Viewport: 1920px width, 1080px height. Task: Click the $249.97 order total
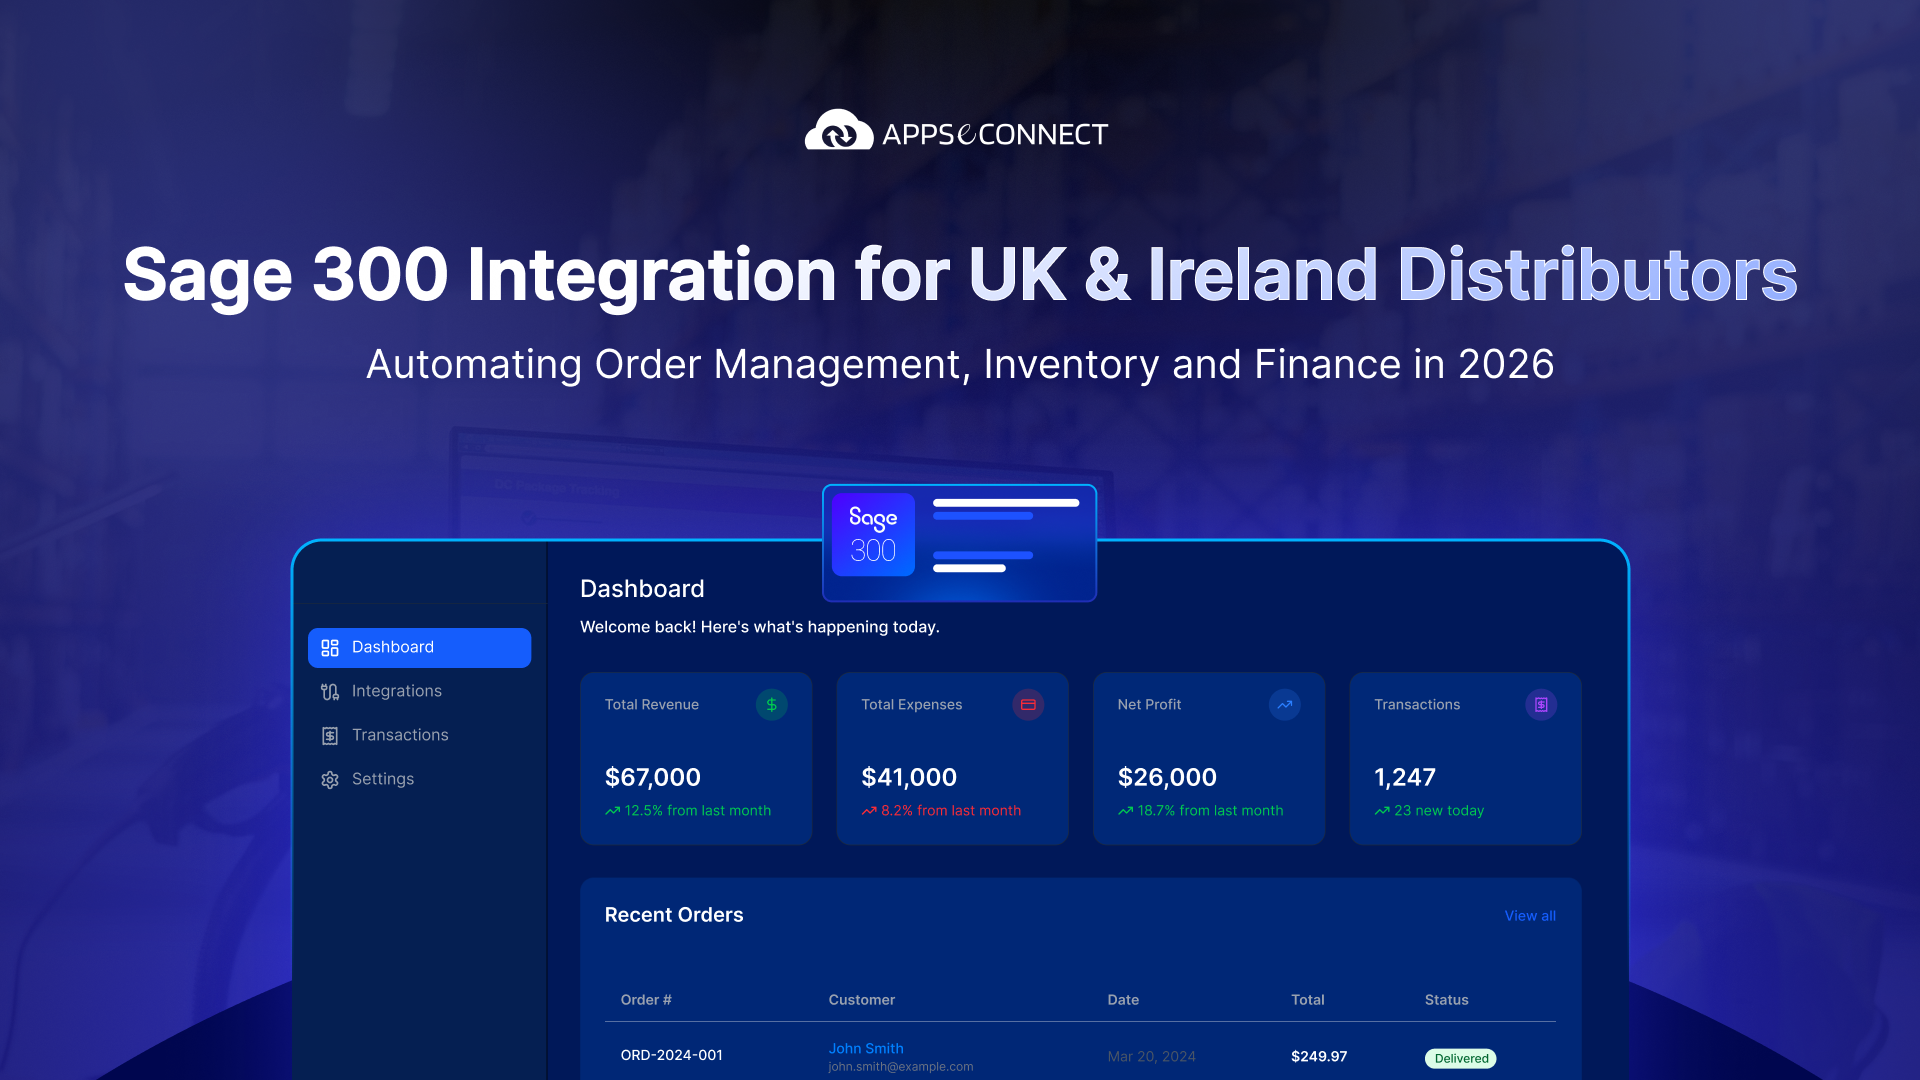click(x=1318, y=1055)
